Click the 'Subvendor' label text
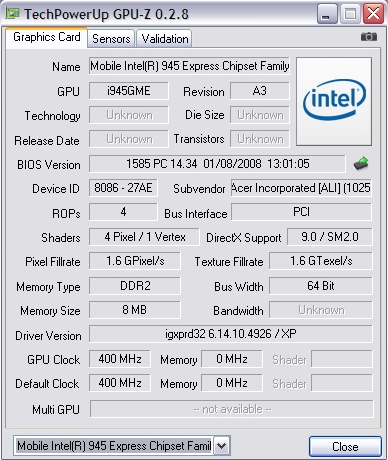Screen dimensions: 388x460 click(199, 189)
